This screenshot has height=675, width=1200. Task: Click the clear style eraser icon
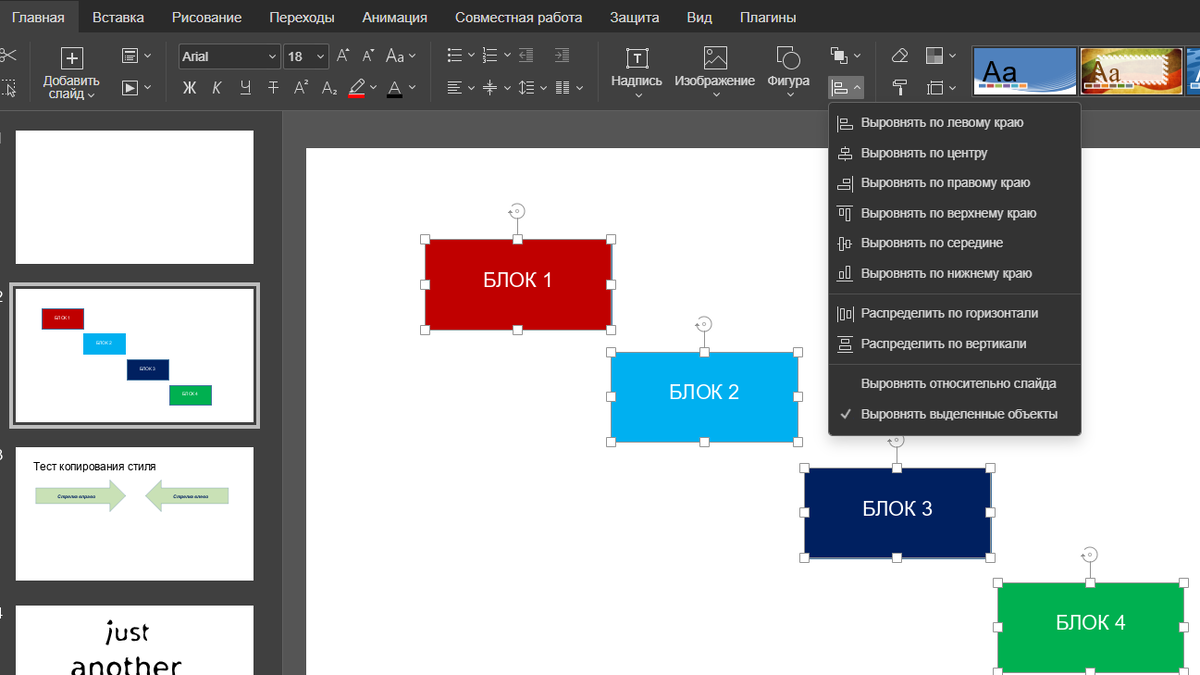point(899,56)
